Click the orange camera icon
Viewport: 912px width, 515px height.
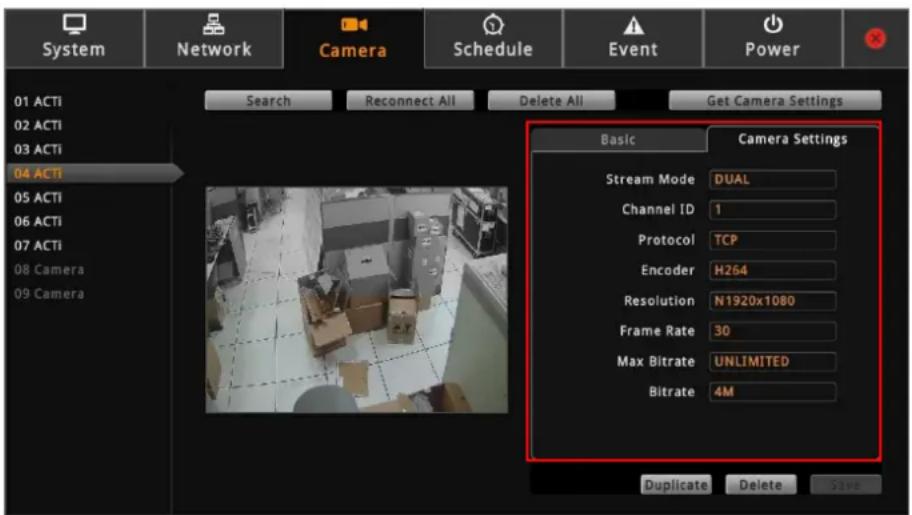(354, 24)
